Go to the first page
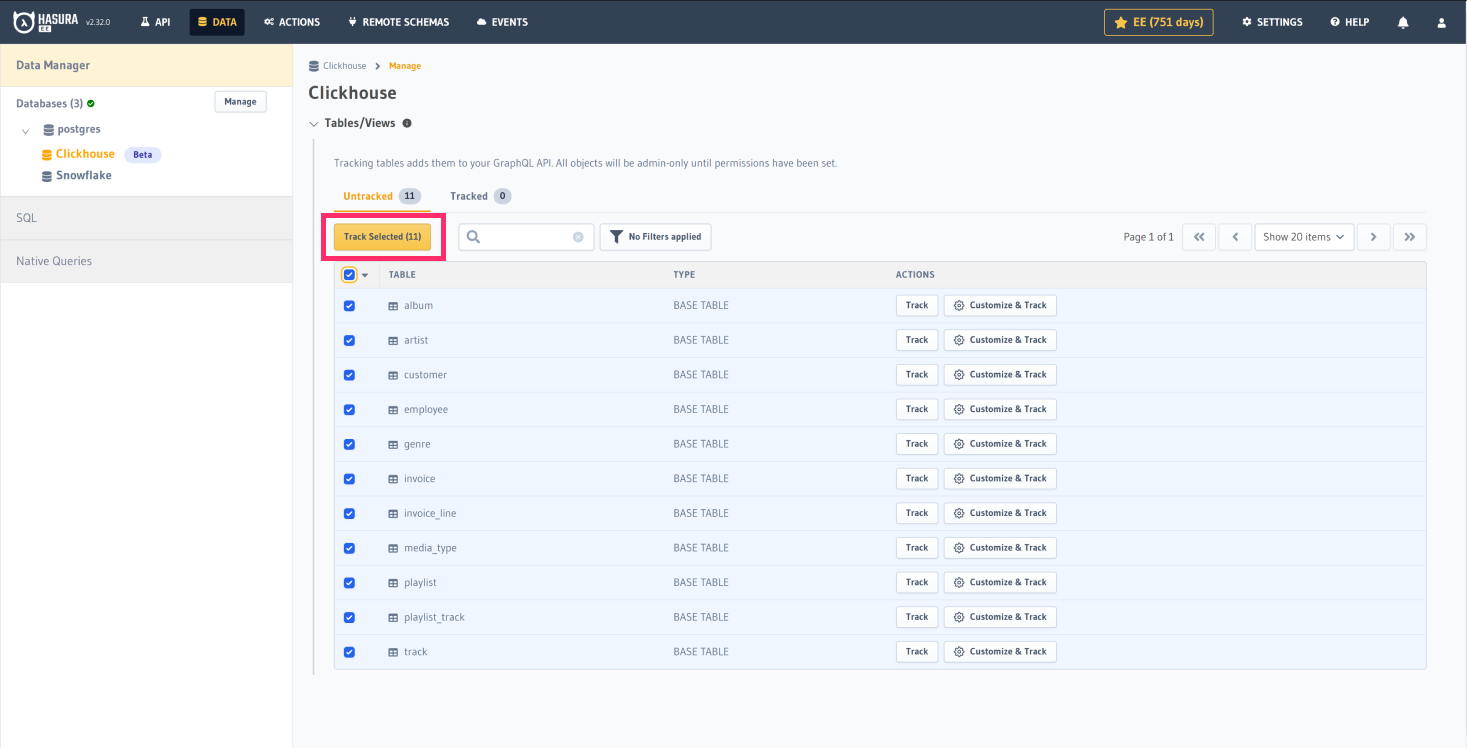The width and height of the screenshot is (1467, 748). point(1198,237)
